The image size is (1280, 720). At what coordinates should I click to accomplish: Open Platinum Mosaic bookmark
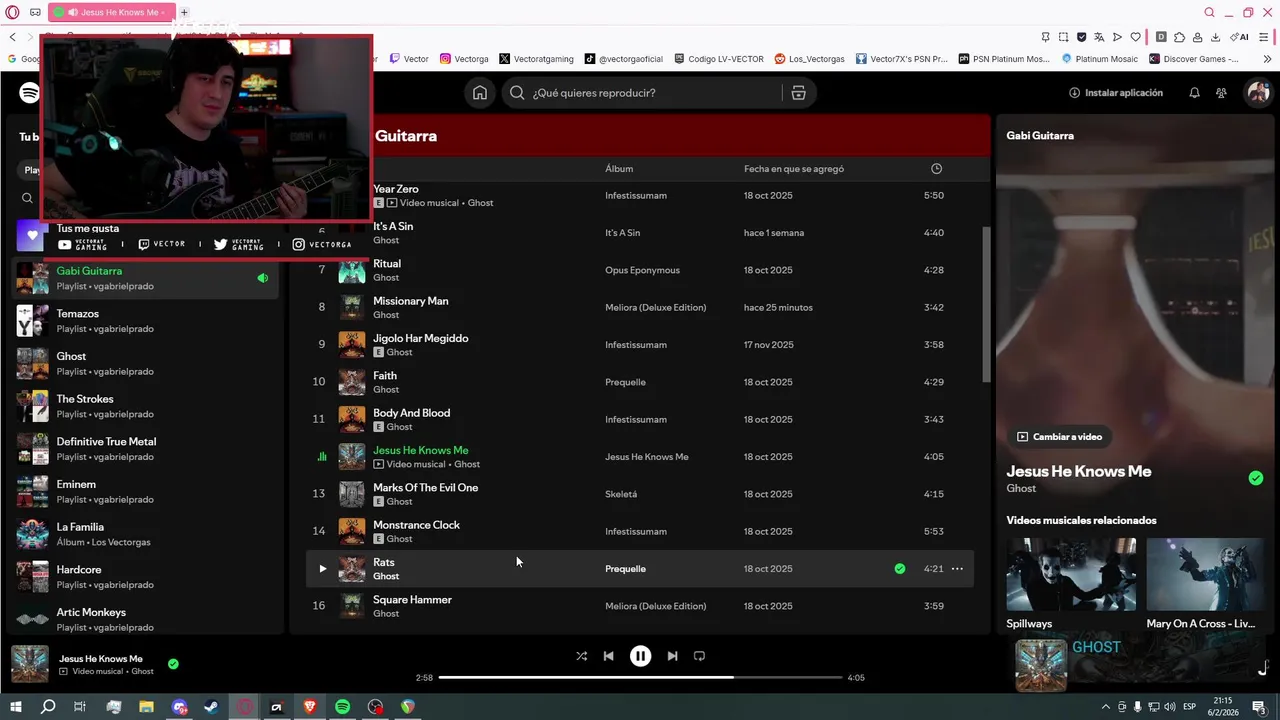(x=1100, y=59)
